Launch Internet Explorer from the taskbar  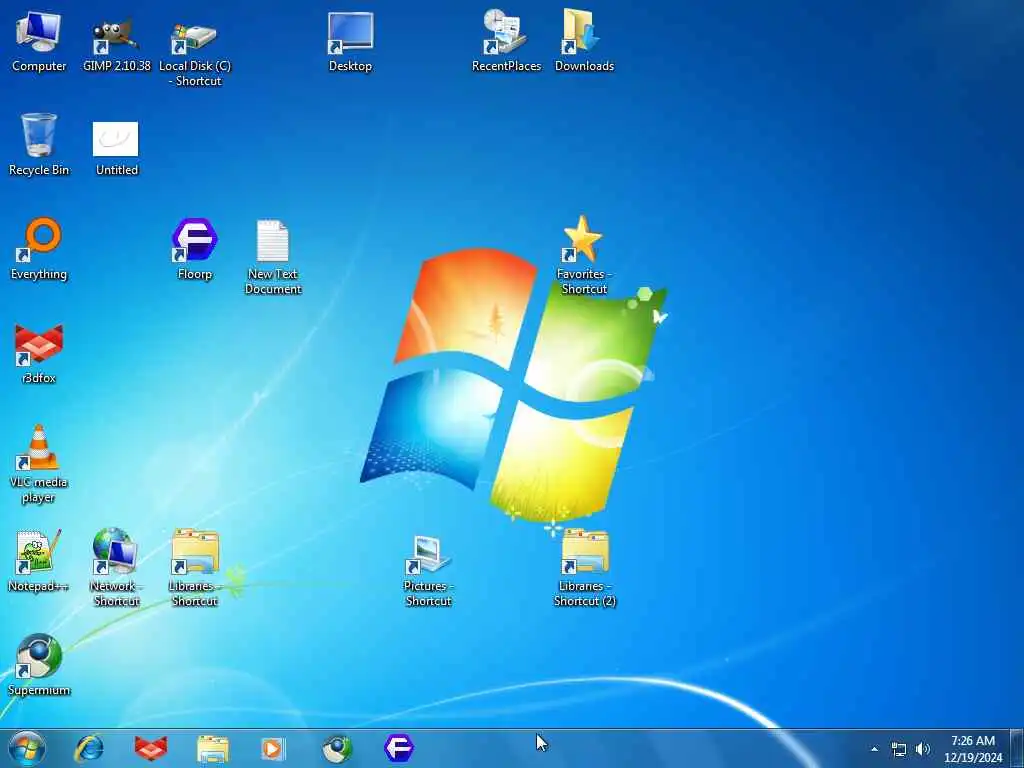tap(89, 748)
